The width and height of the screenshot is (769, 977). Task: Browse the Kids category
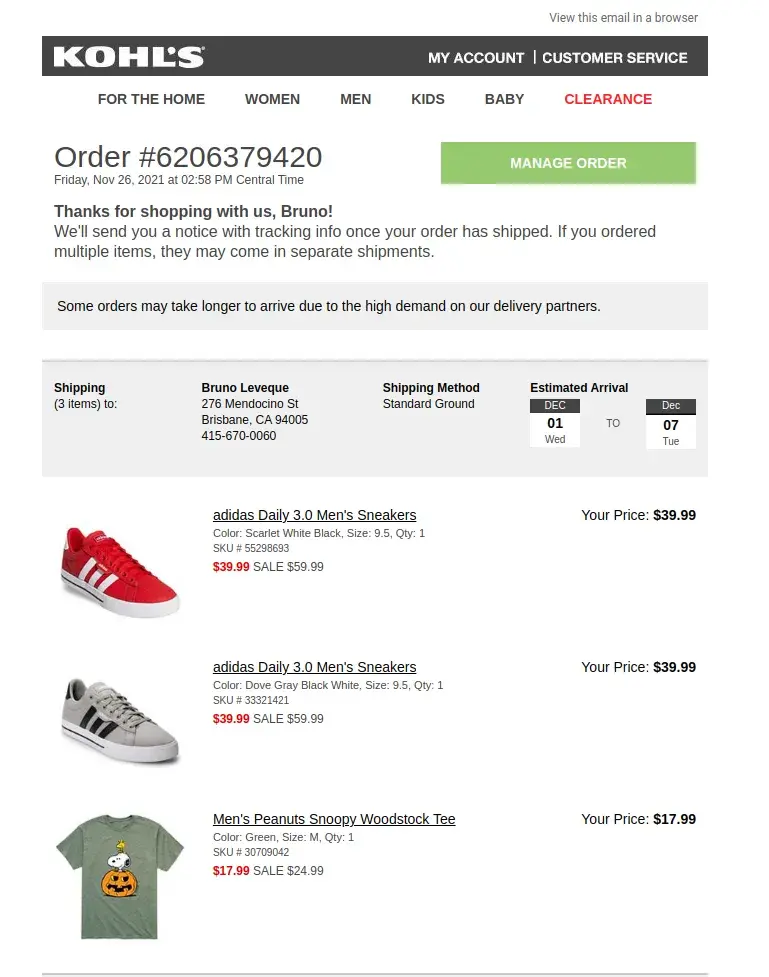428,99
